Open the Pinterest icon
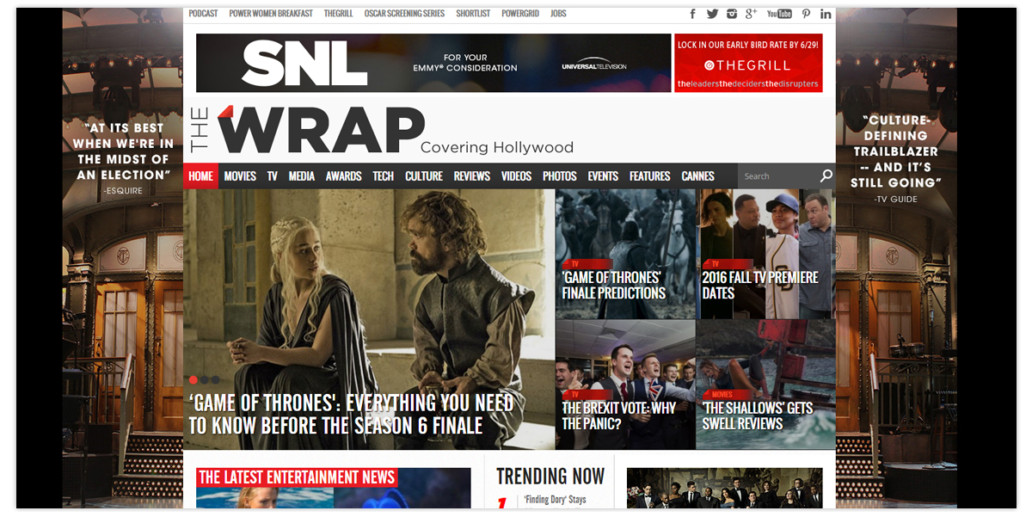 tap(806, 13)
